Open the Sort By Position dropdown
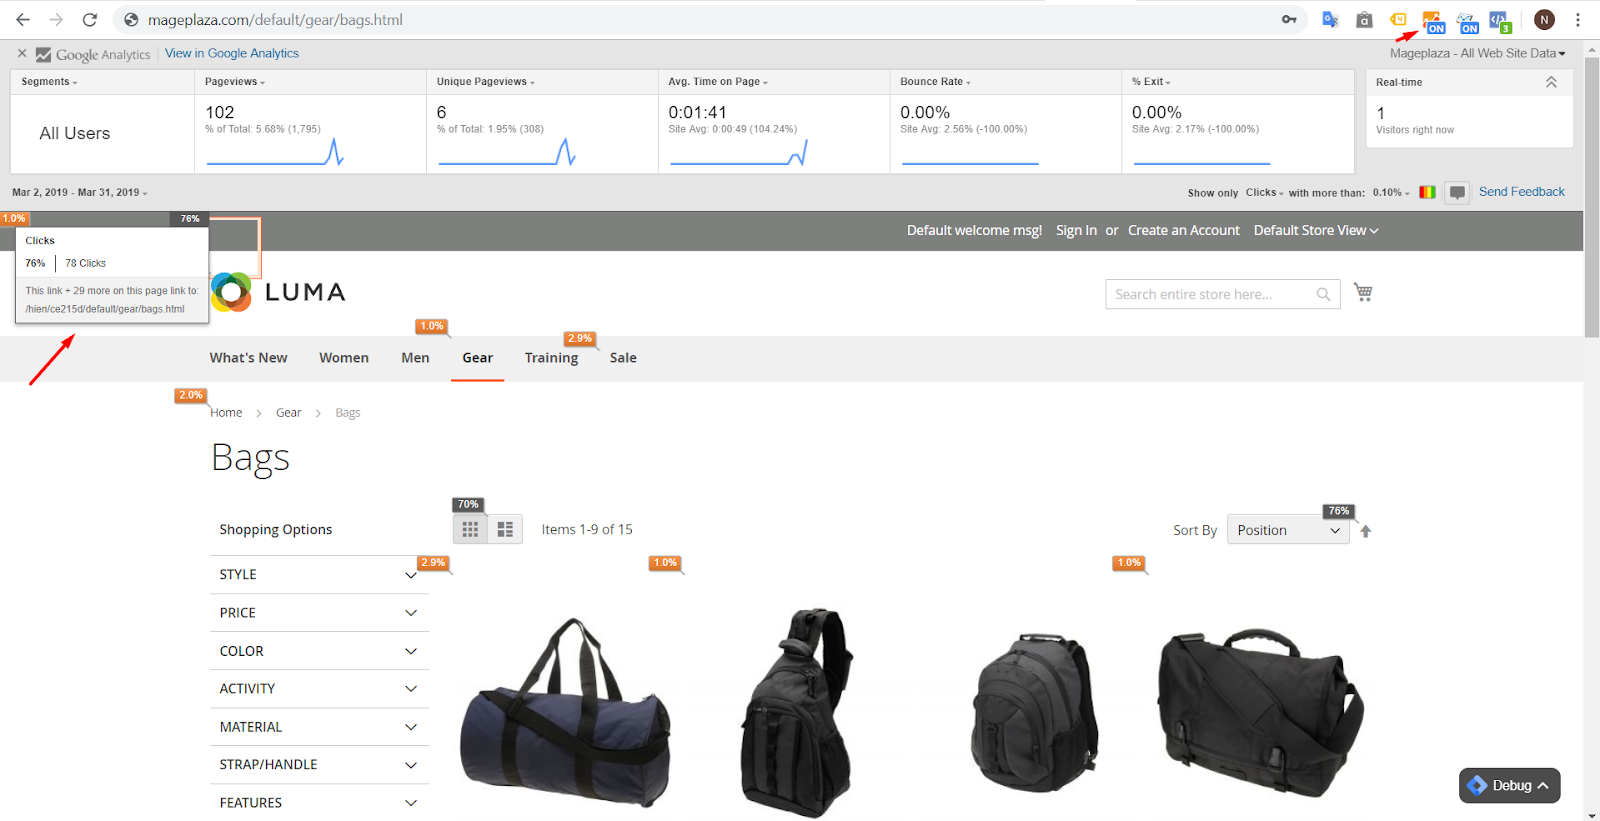Screen dimensions: 1600x821 pyautogui.click(x=1287, y=530)
